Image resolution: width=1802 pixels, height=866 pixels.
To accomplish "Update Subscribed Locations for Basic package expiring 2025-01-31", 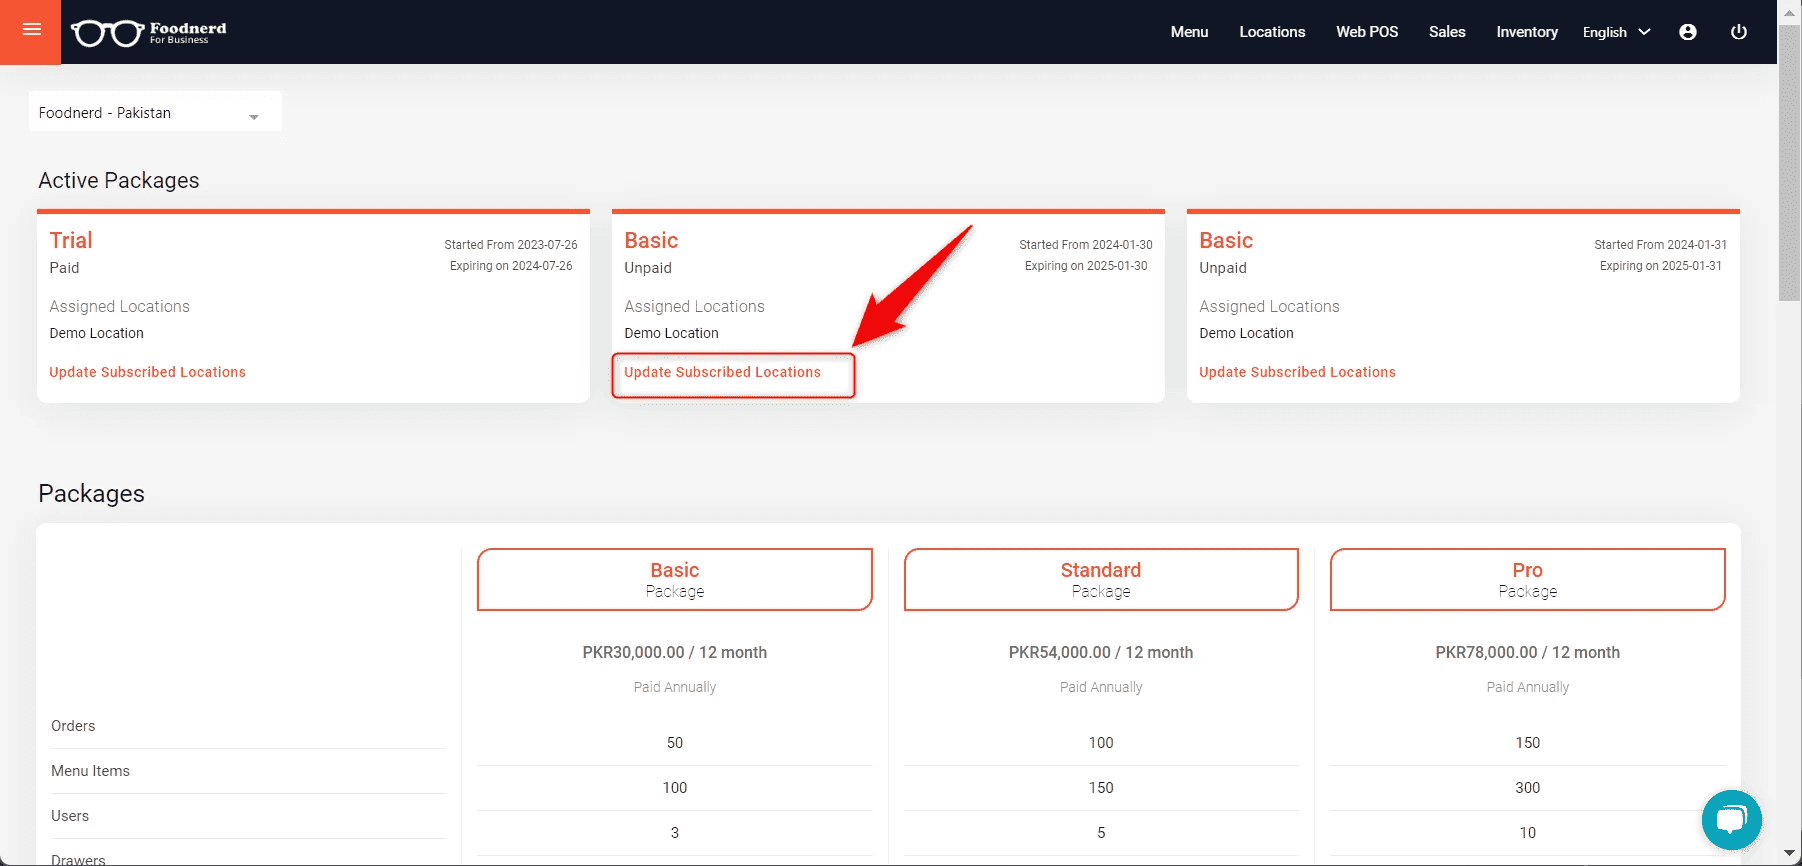I will (x=1297, y=372).
